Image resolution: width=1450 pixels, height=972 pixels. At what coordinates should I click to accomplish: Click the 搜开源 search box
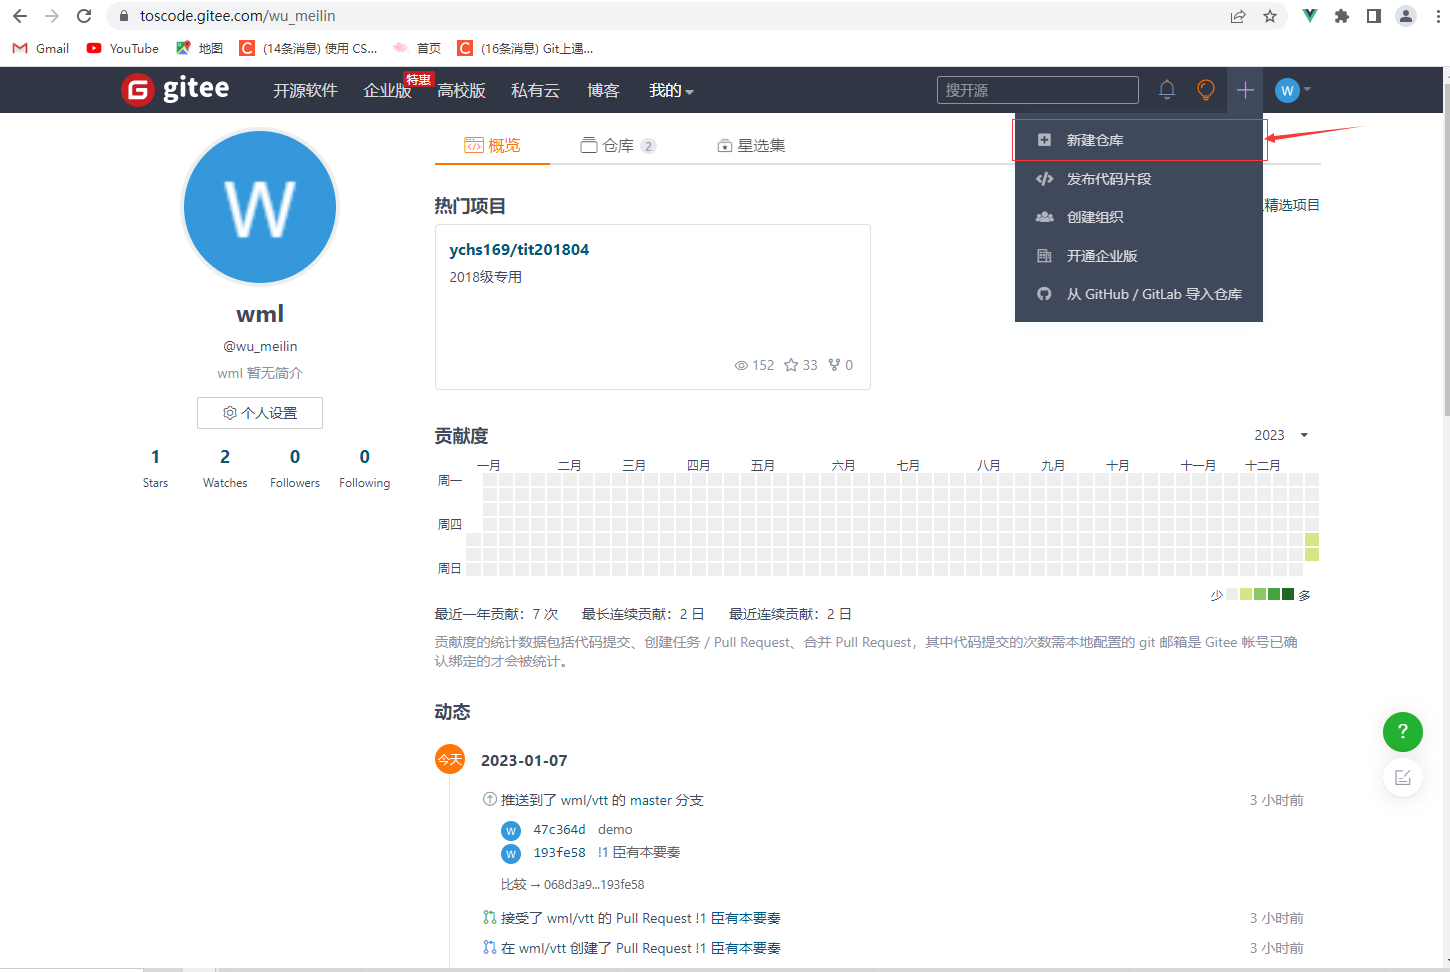tap(1037, 90)
